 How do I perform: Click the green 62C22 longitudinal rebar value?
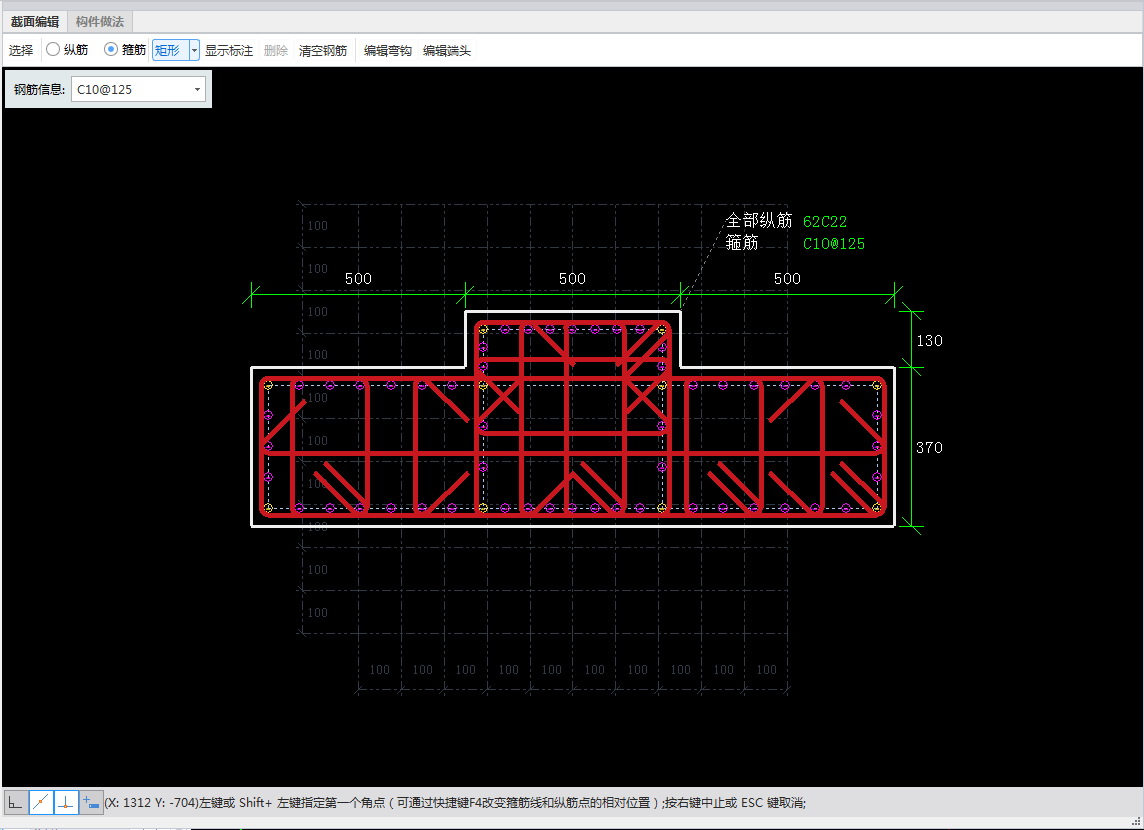click(825, 222)
